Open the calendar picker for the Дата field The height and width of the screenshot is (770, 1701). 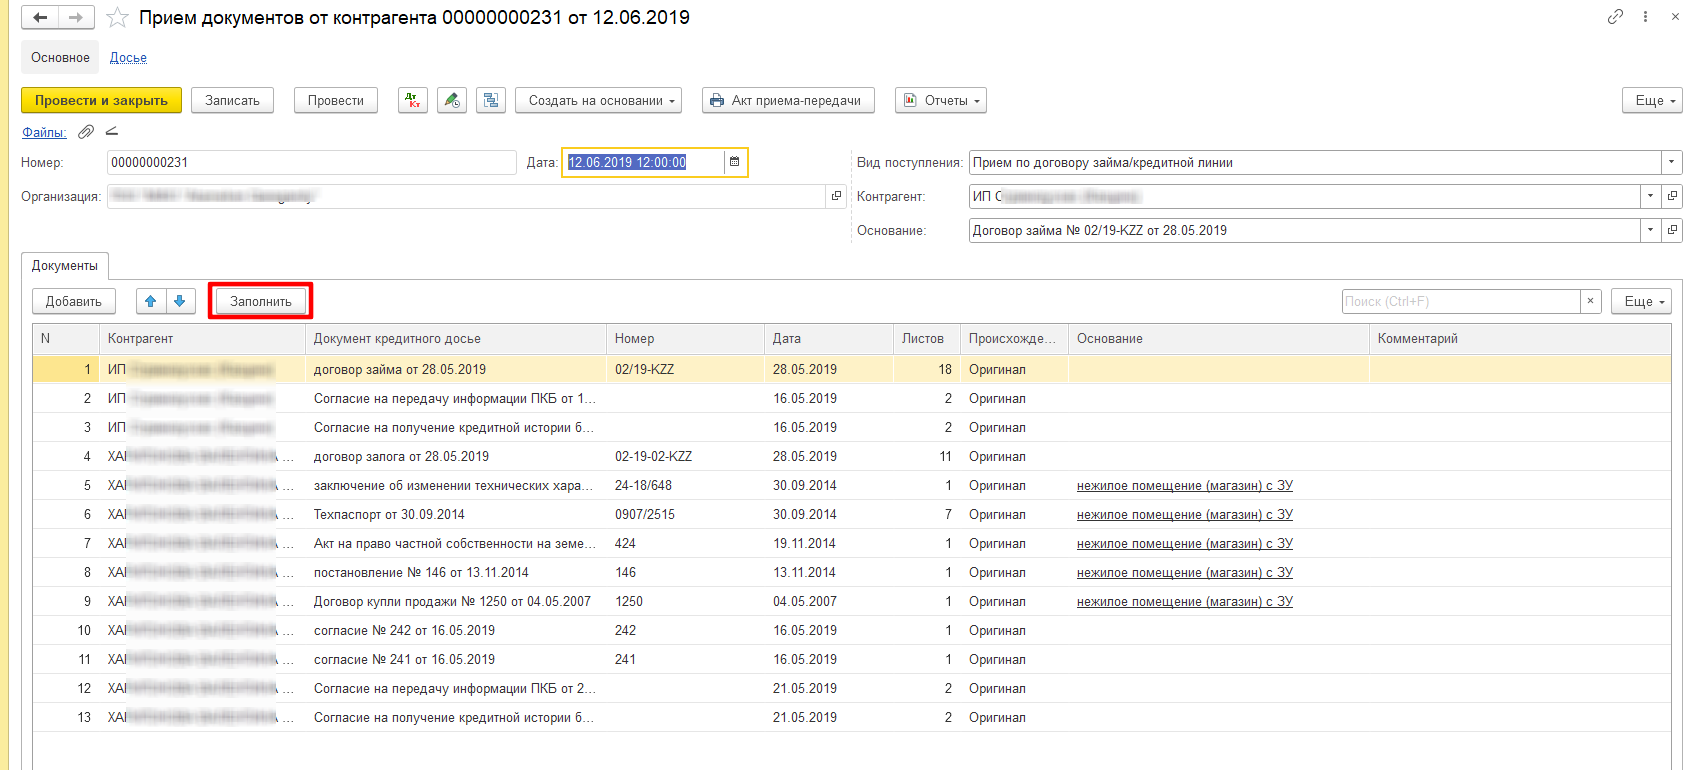(x=735, y=162)
